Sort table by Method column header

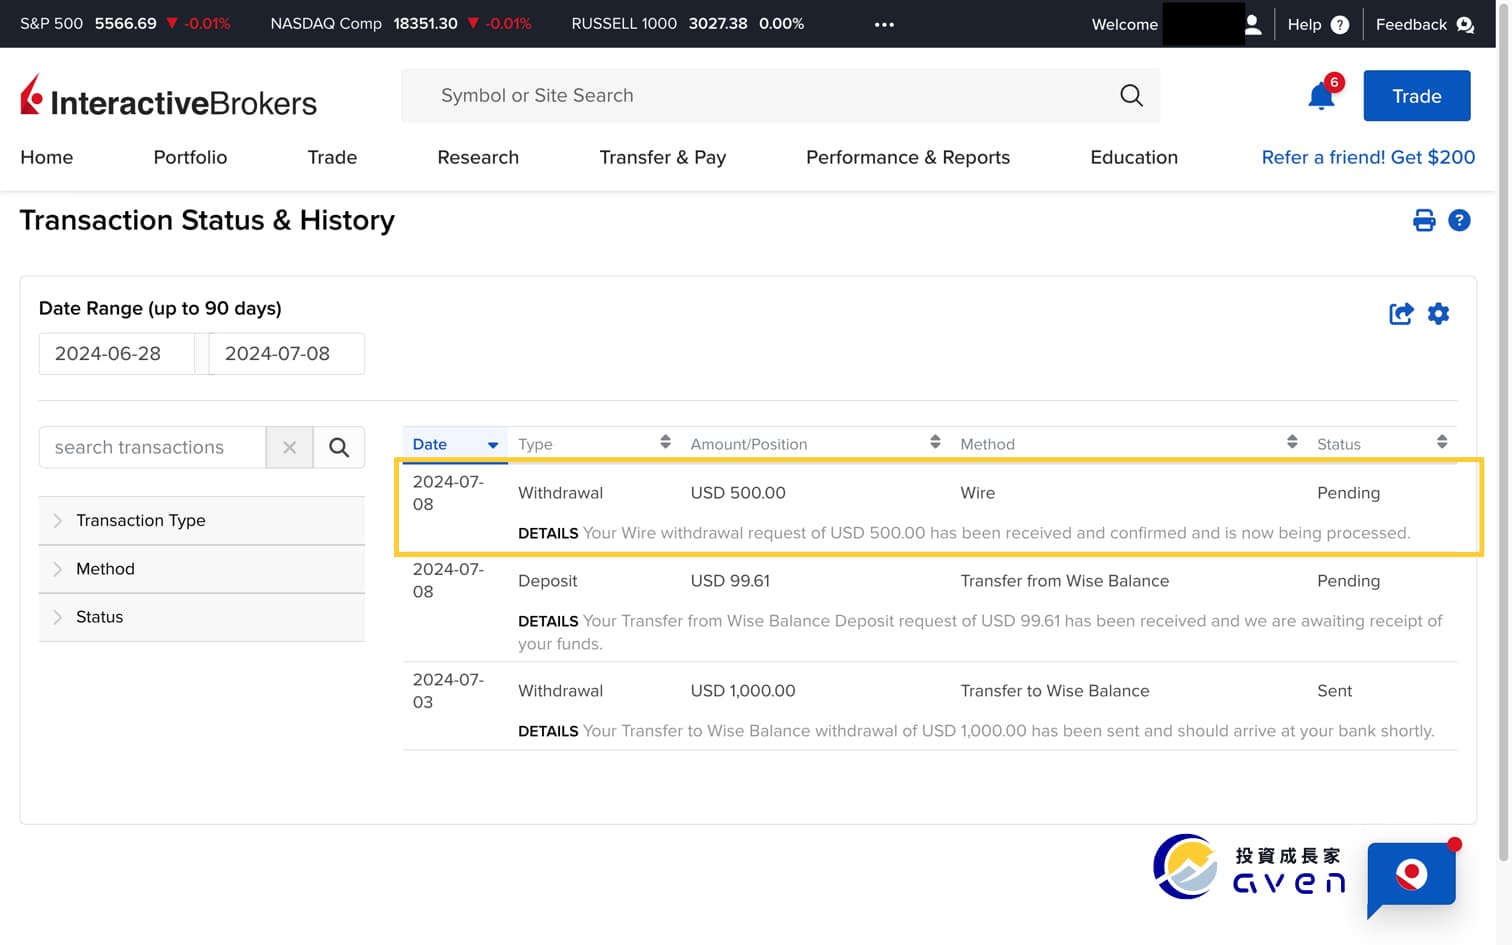tap(1129, 444)
